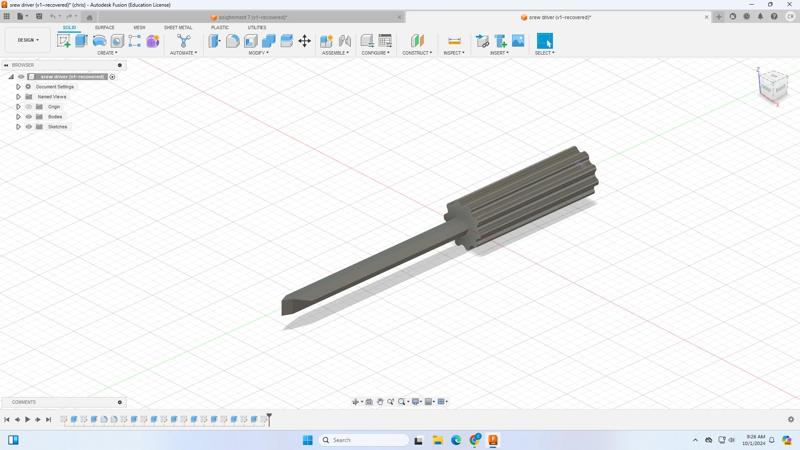Select the Shell tool
The image size is (800, 450).
251,41
